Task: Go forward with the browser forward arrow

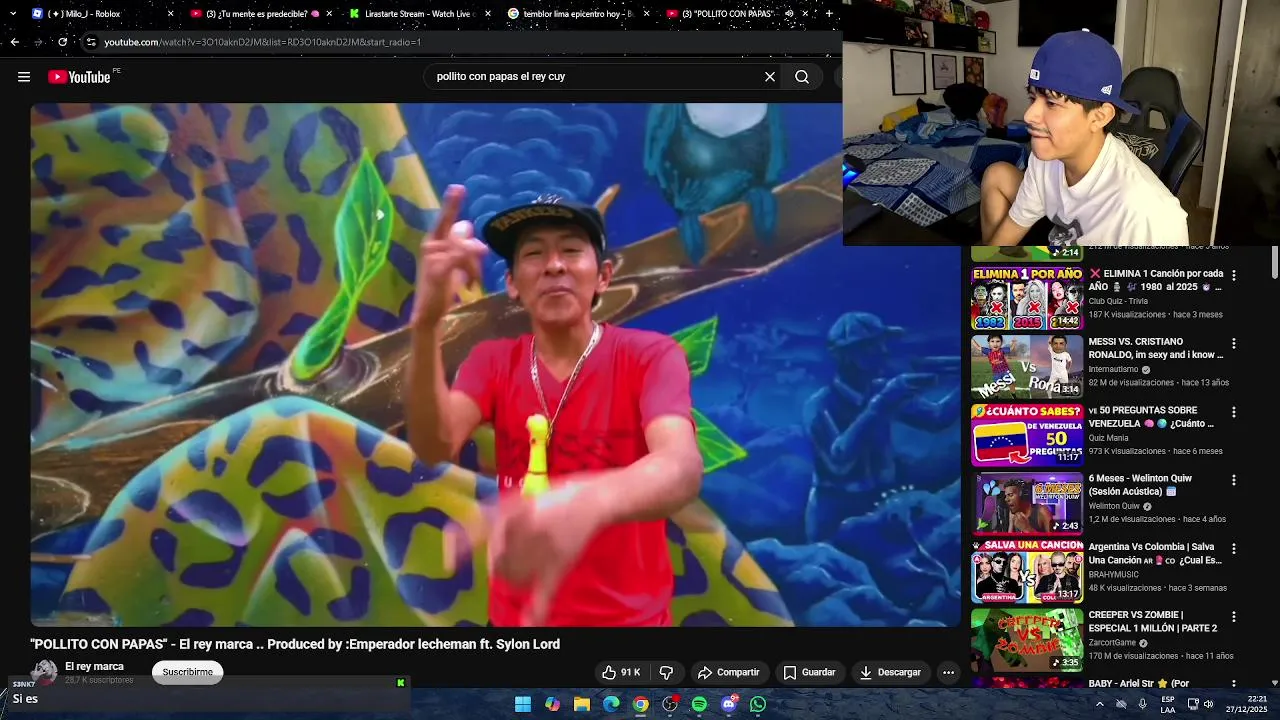Action: pyautogui.click(x=38, y=42)
